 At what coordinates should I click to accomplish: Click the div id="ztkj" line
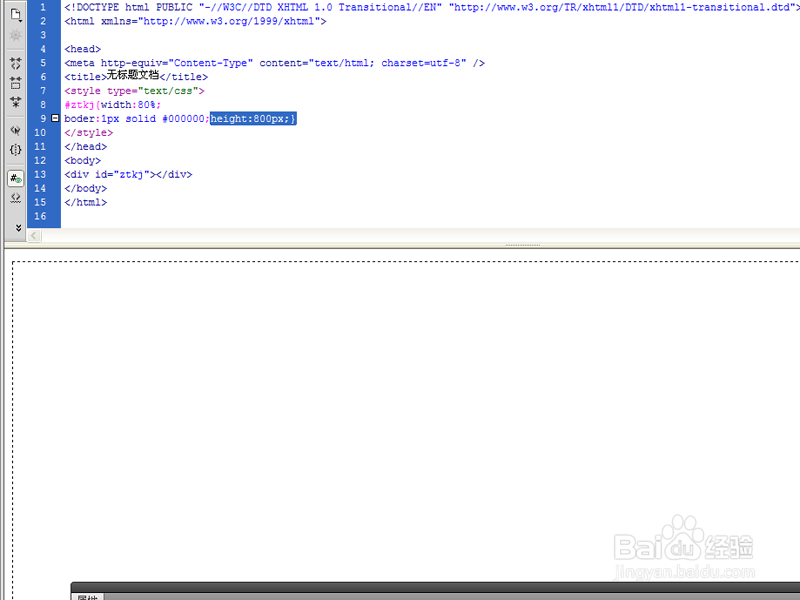point(129,174)
